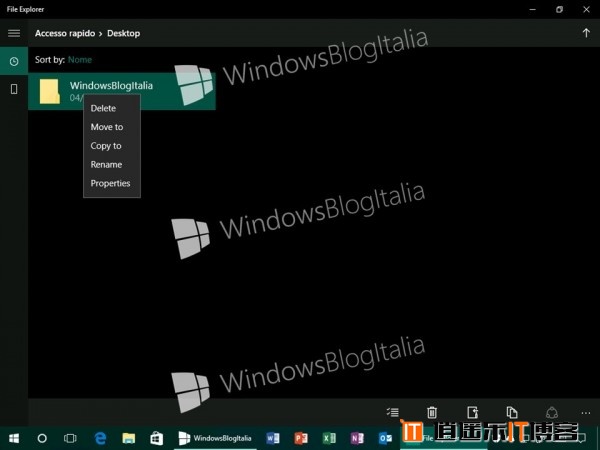Click the copy icon in bottom bar

(512, 412)
